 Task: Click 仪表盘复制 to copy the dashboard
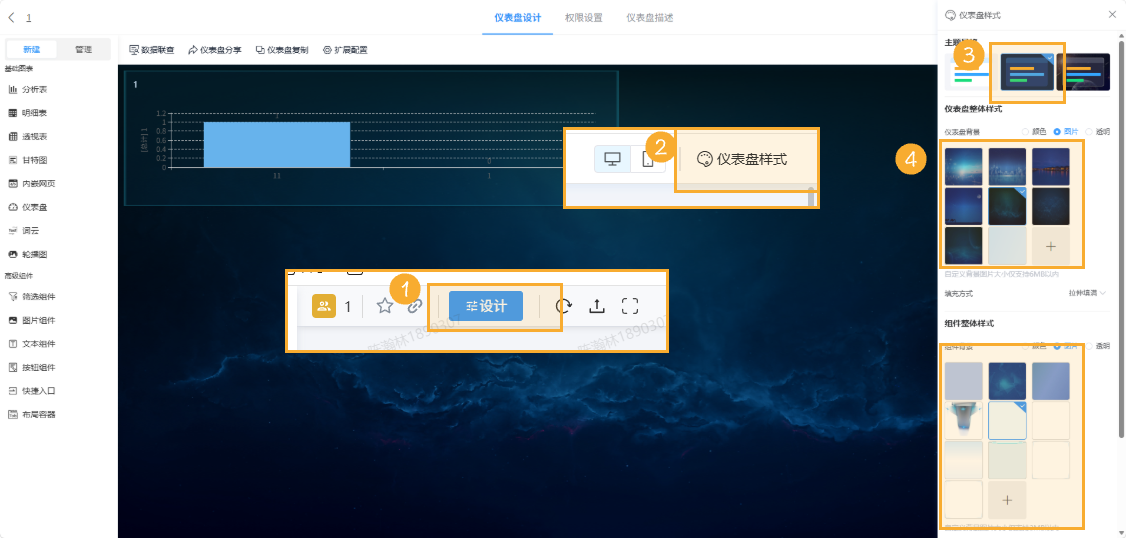pyautogui.click(x=282, y=50)
